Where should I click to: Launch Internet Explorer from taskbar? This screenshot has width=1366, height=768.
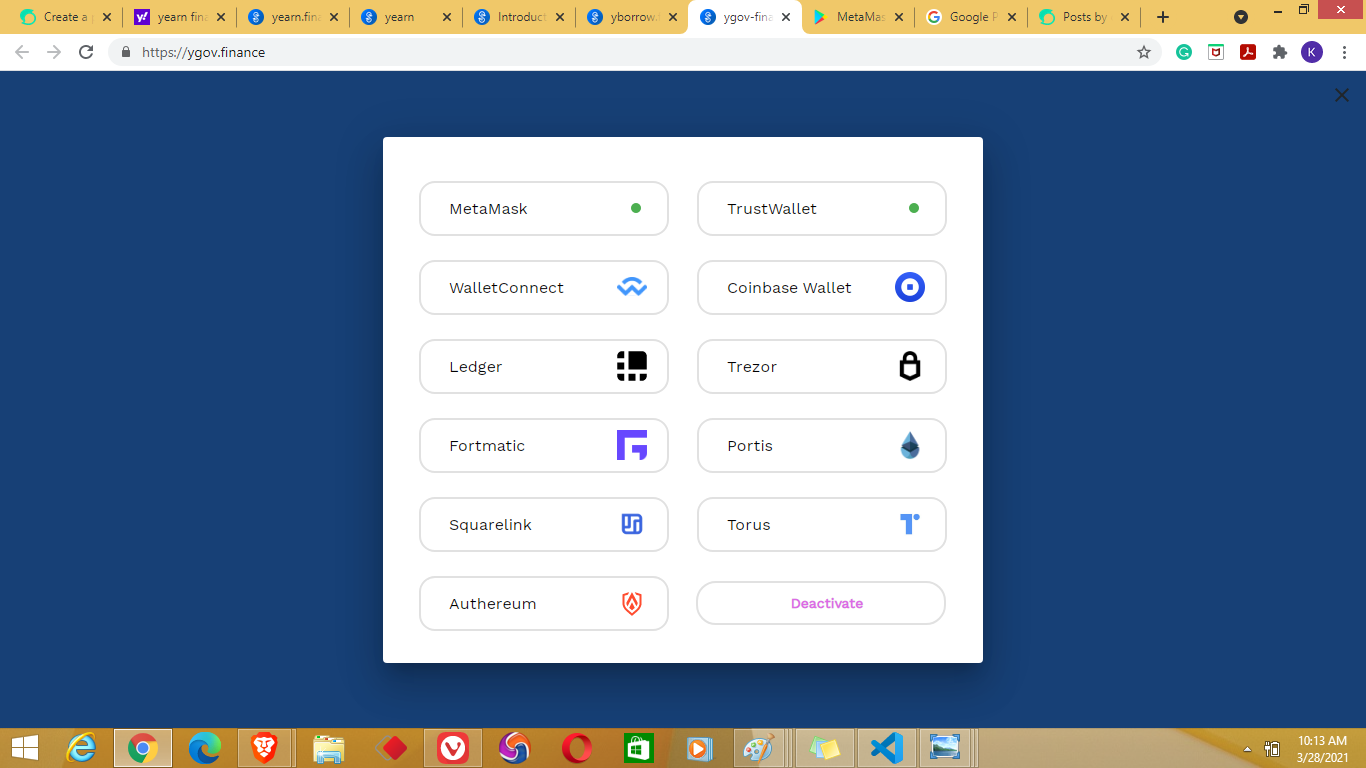point(81,748)
